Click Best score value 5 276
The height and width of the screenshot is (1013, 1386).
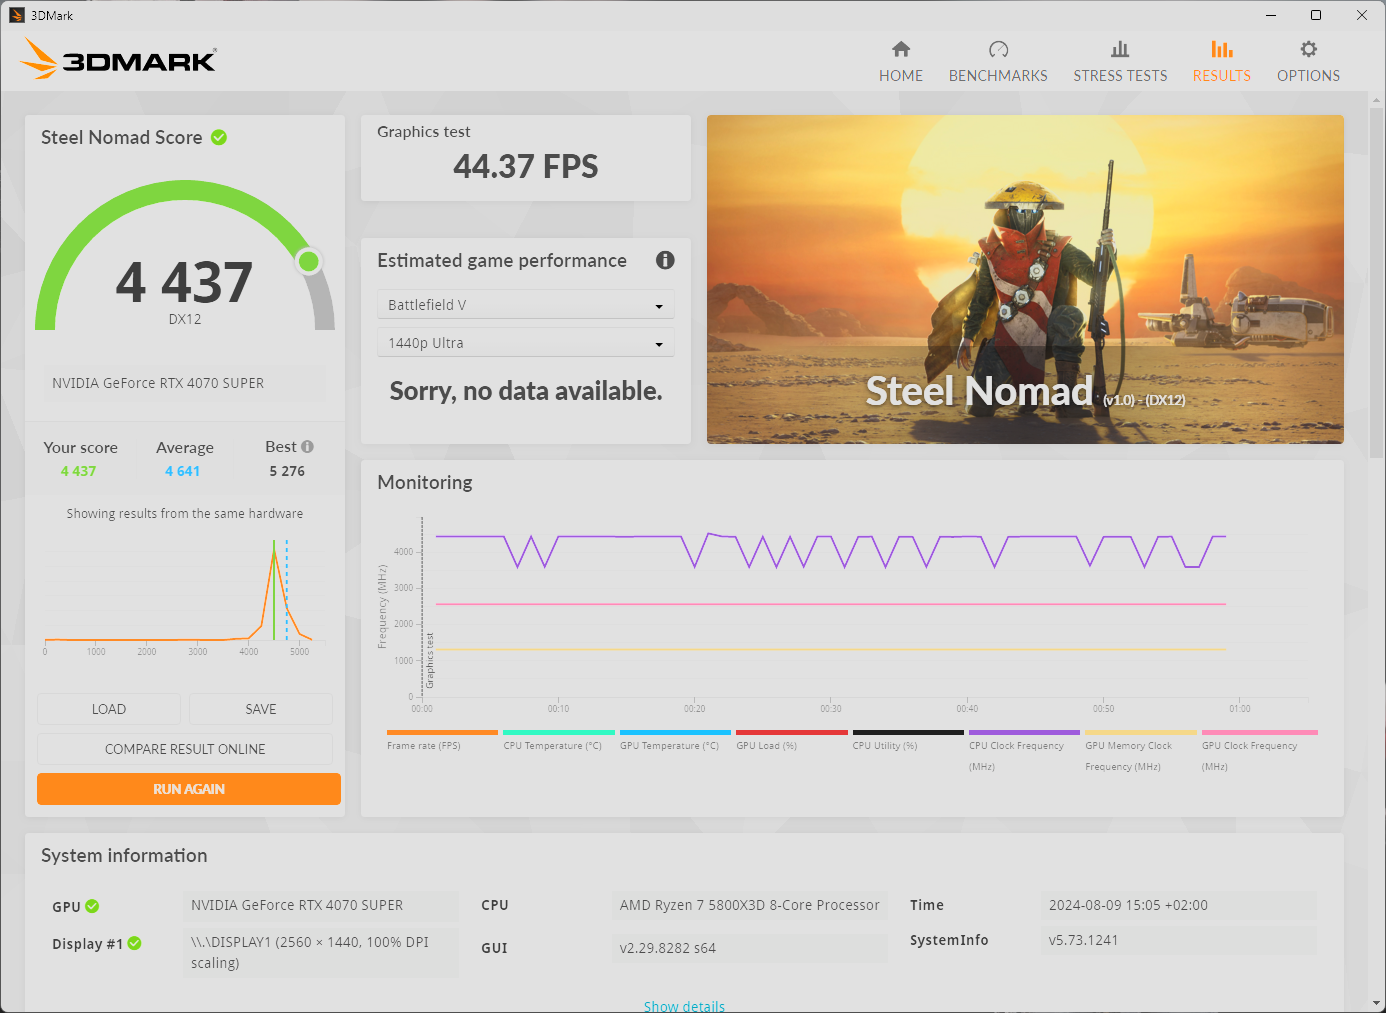287,471
